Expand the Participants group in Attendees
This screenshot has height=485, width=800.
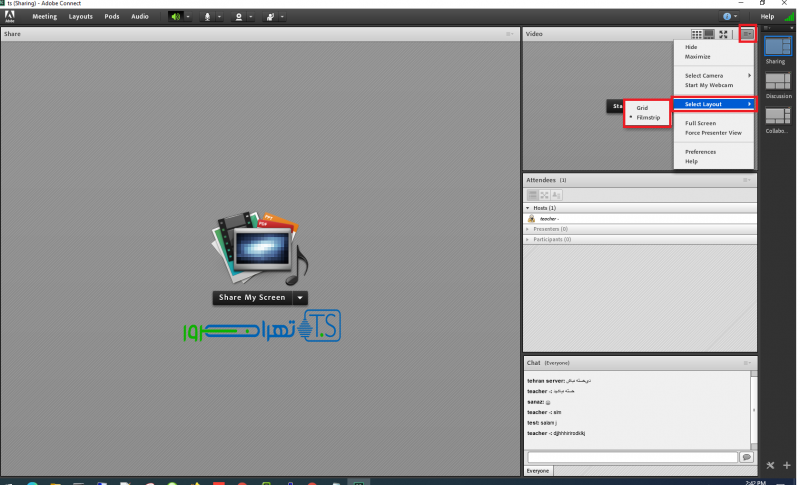(x=528, y=239)
